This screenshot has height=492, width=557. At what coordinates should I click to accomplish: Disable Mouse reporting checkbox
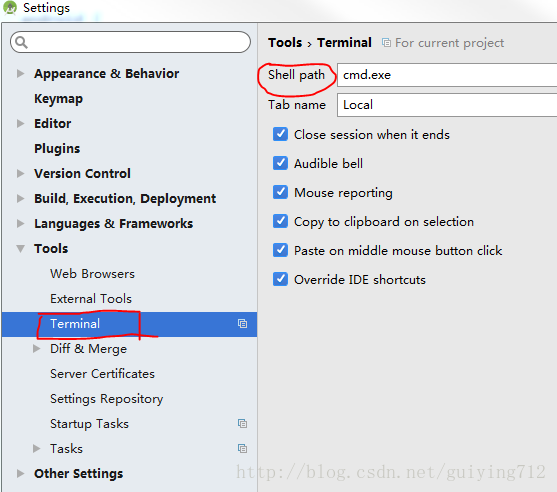[x=280, y=192]
